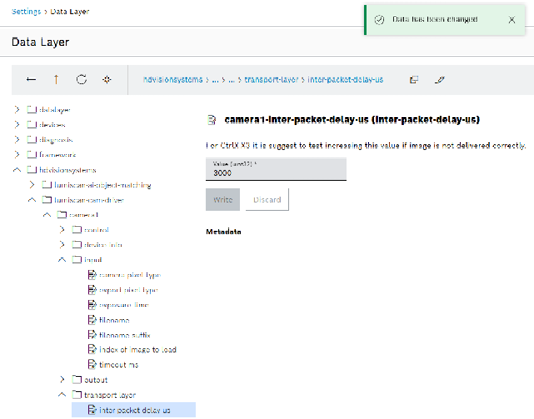This screenshot has height=419, width=534.
Task: Close the Data has been changed notification
Action: point(512,20)
